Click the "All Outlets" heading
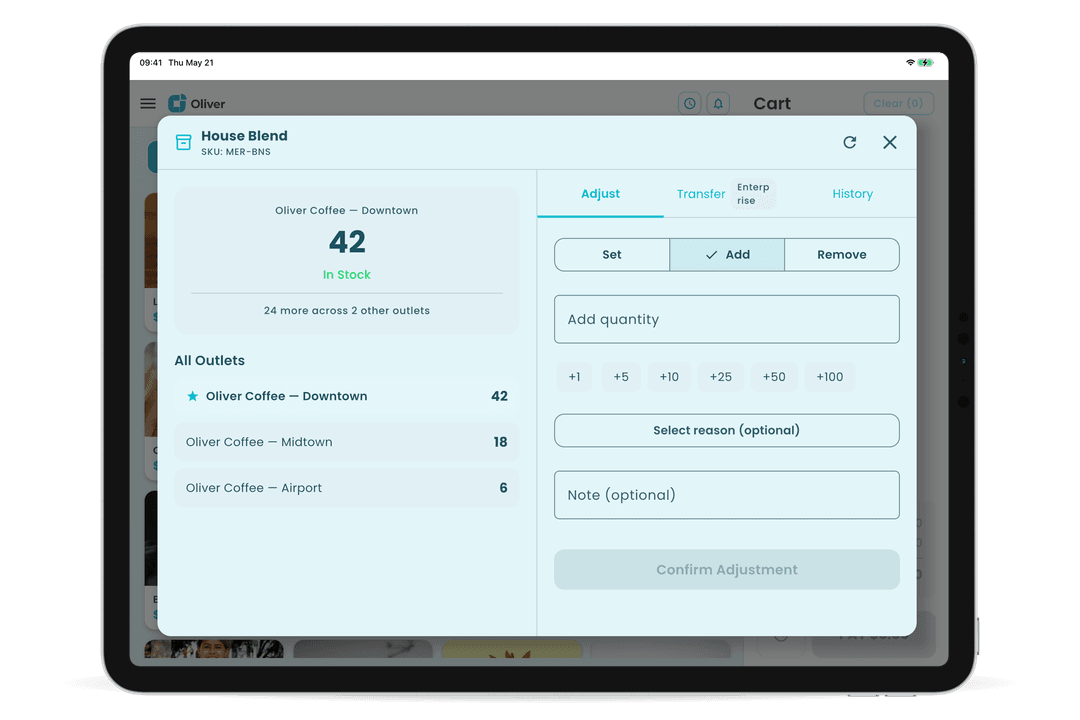This screenshot has height=720, width=1080. click(x=209, y=361)
